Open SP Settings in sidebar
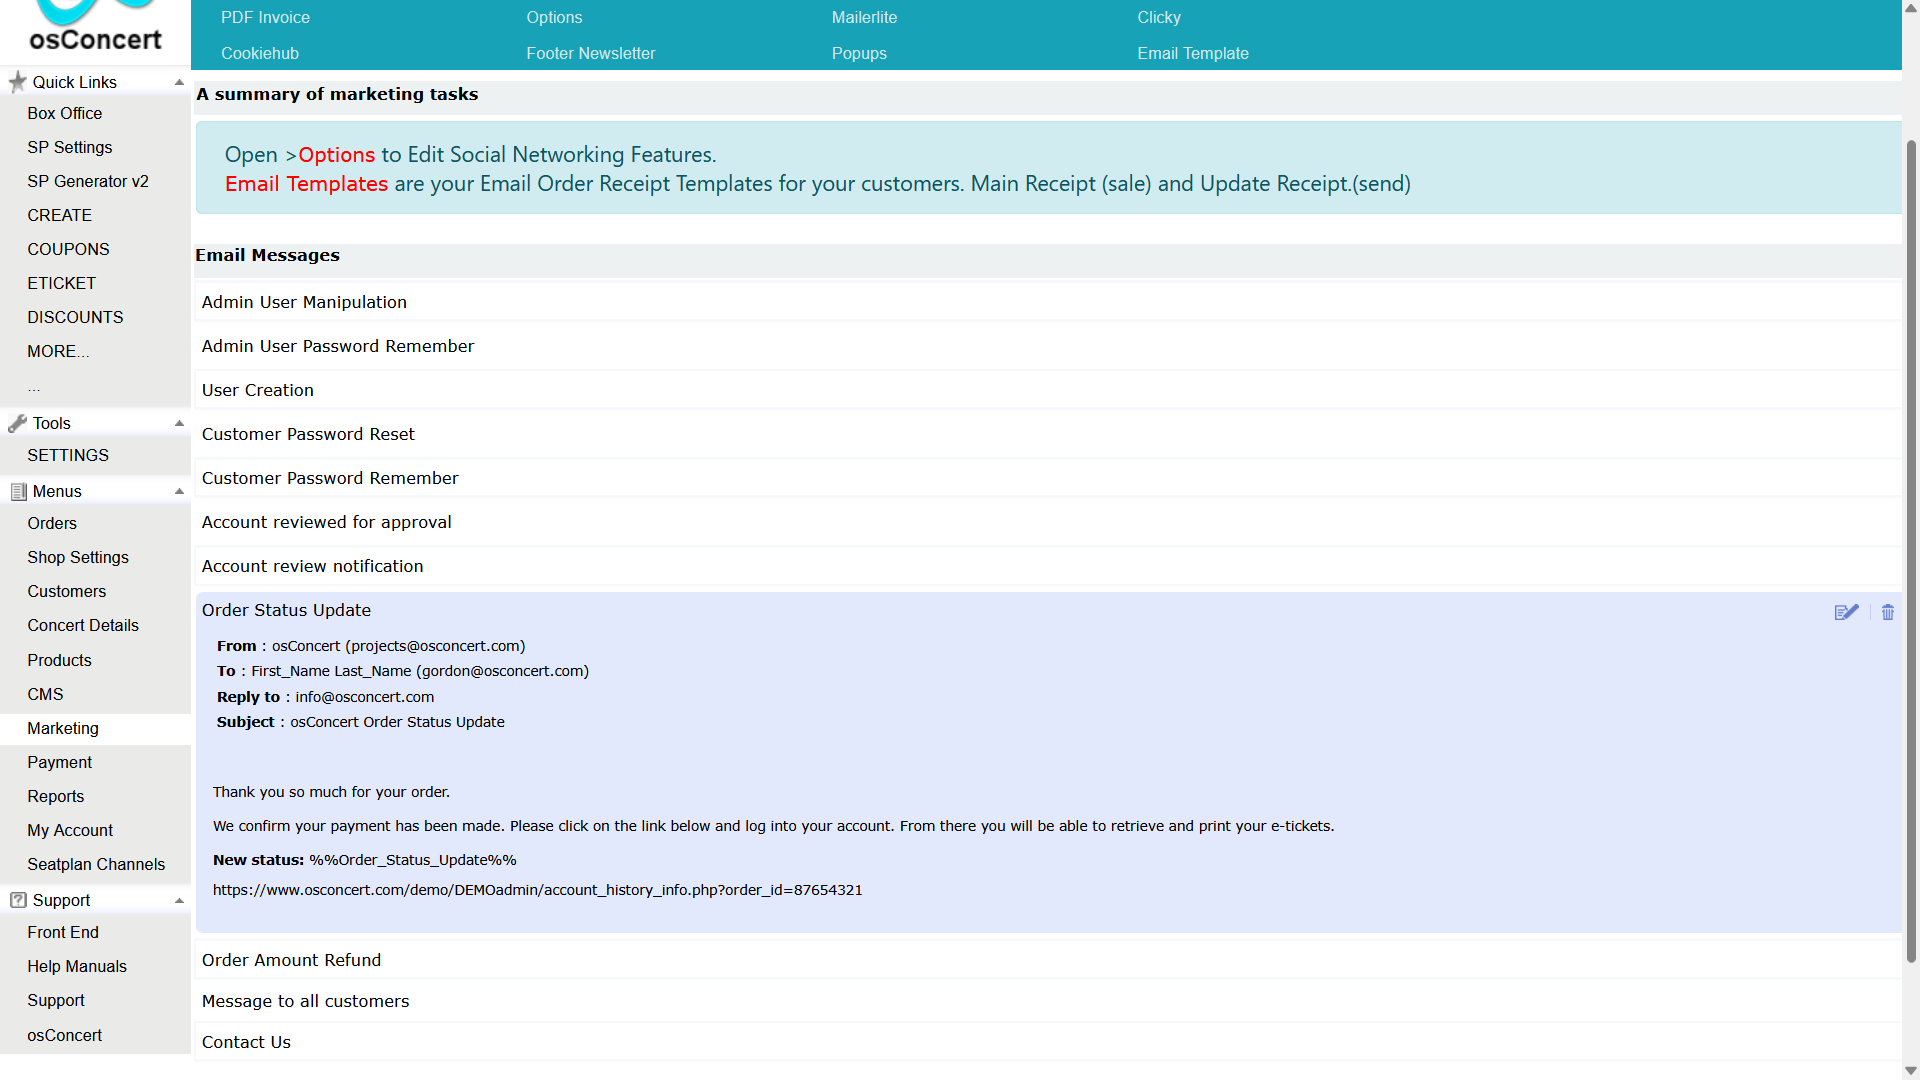 70,147
